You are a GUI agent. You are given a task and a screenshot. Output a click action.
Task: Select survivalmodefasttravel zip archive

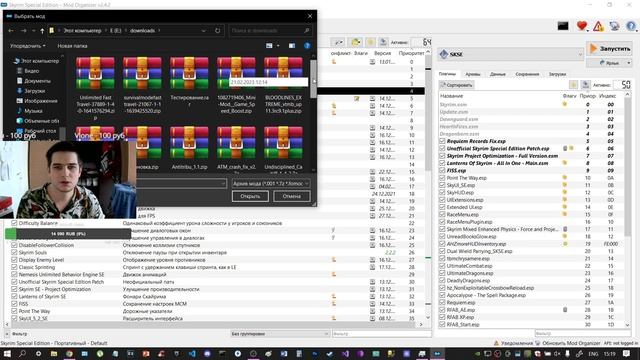[x=142, y=86]
